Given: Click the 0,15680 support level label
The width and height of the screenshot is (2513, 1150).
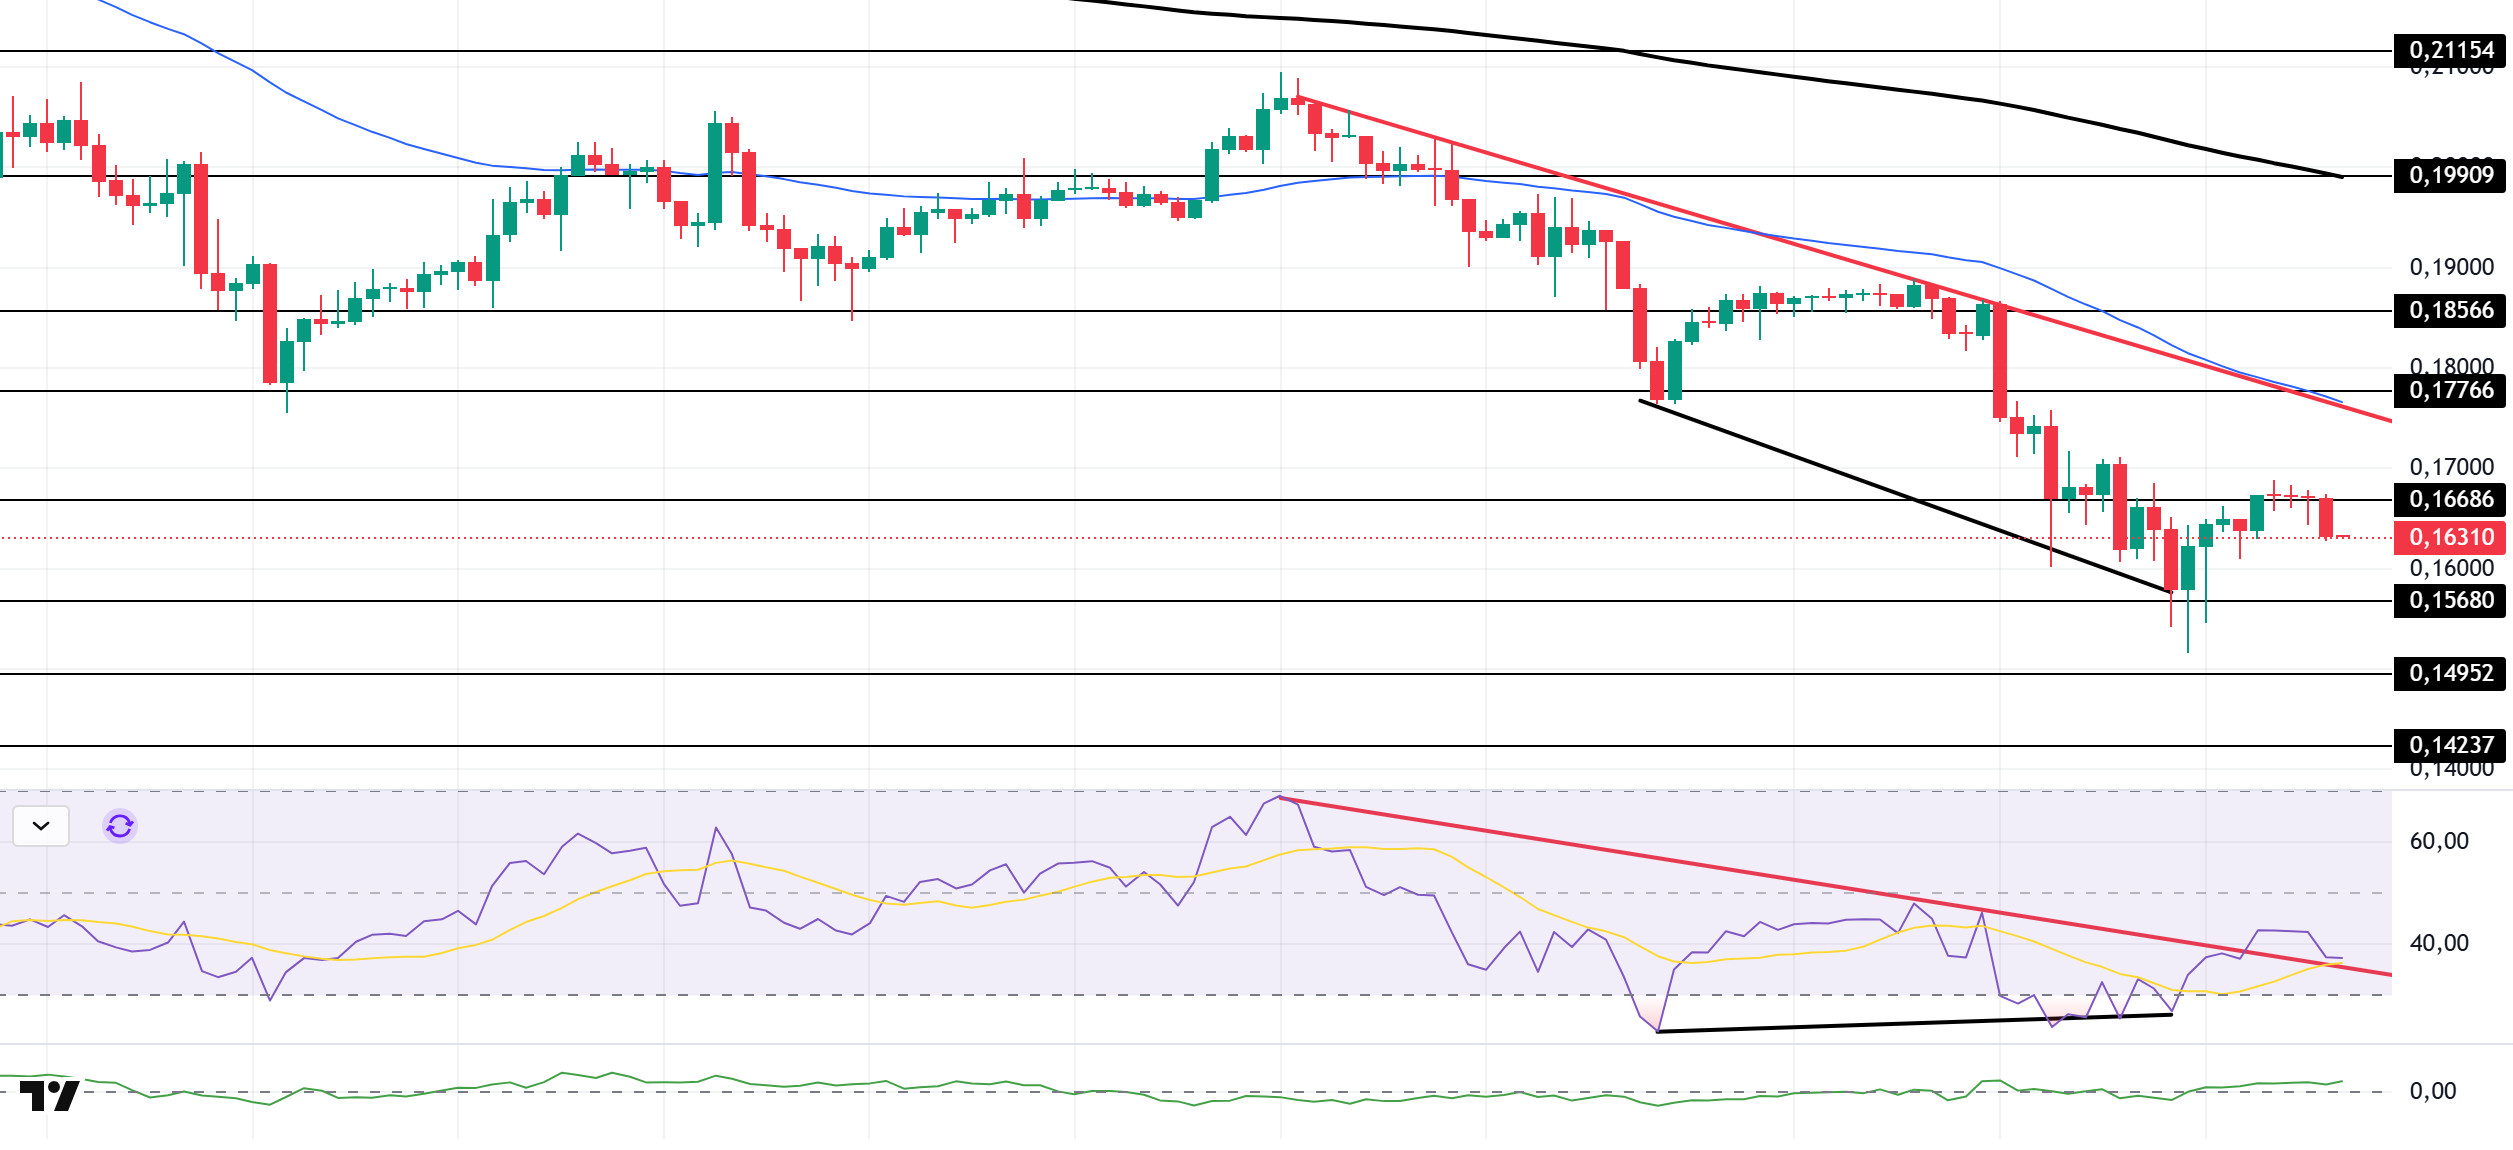Looking at the screenshot, I should tap(2449, 601).
